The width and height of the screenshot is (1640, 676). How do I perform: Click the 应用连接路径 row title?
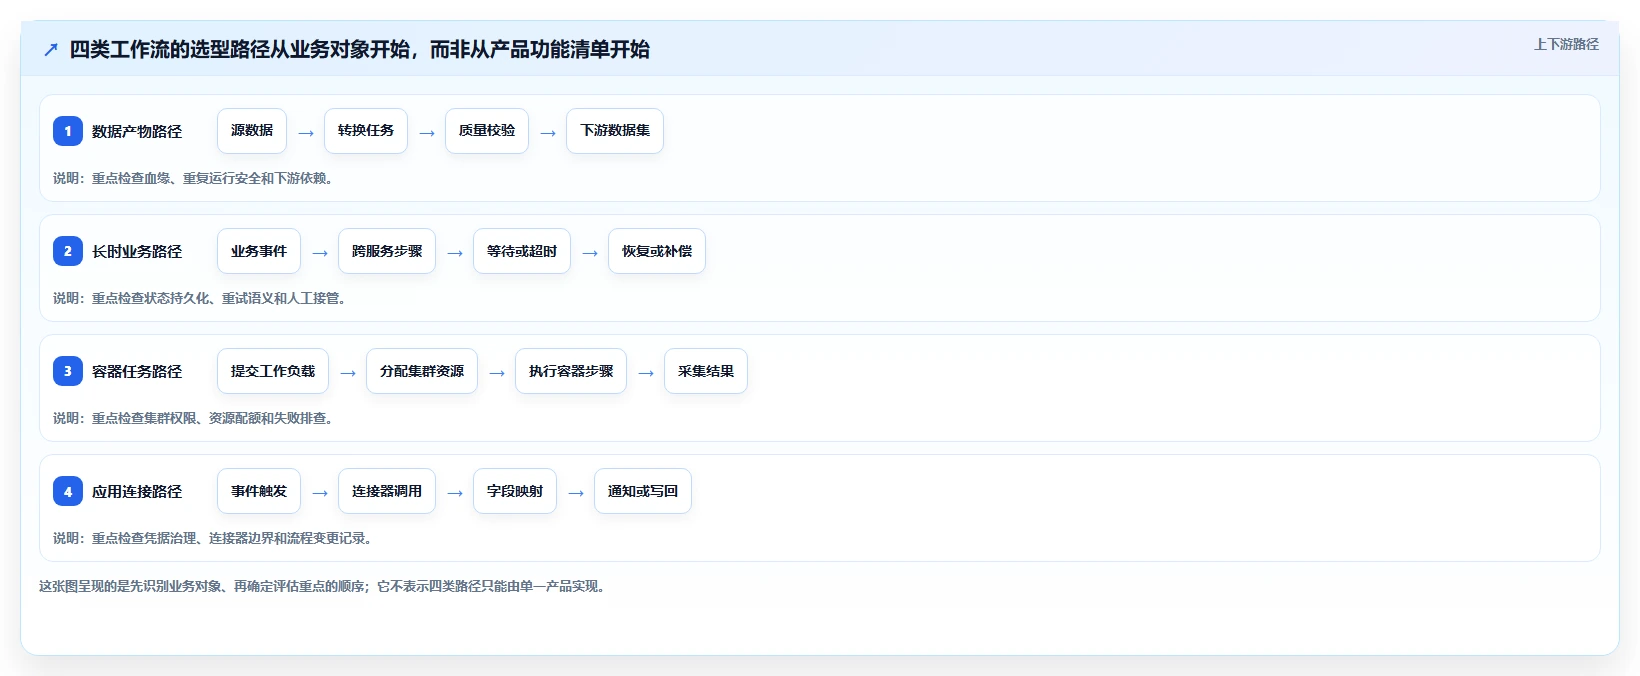click(137, 492)
